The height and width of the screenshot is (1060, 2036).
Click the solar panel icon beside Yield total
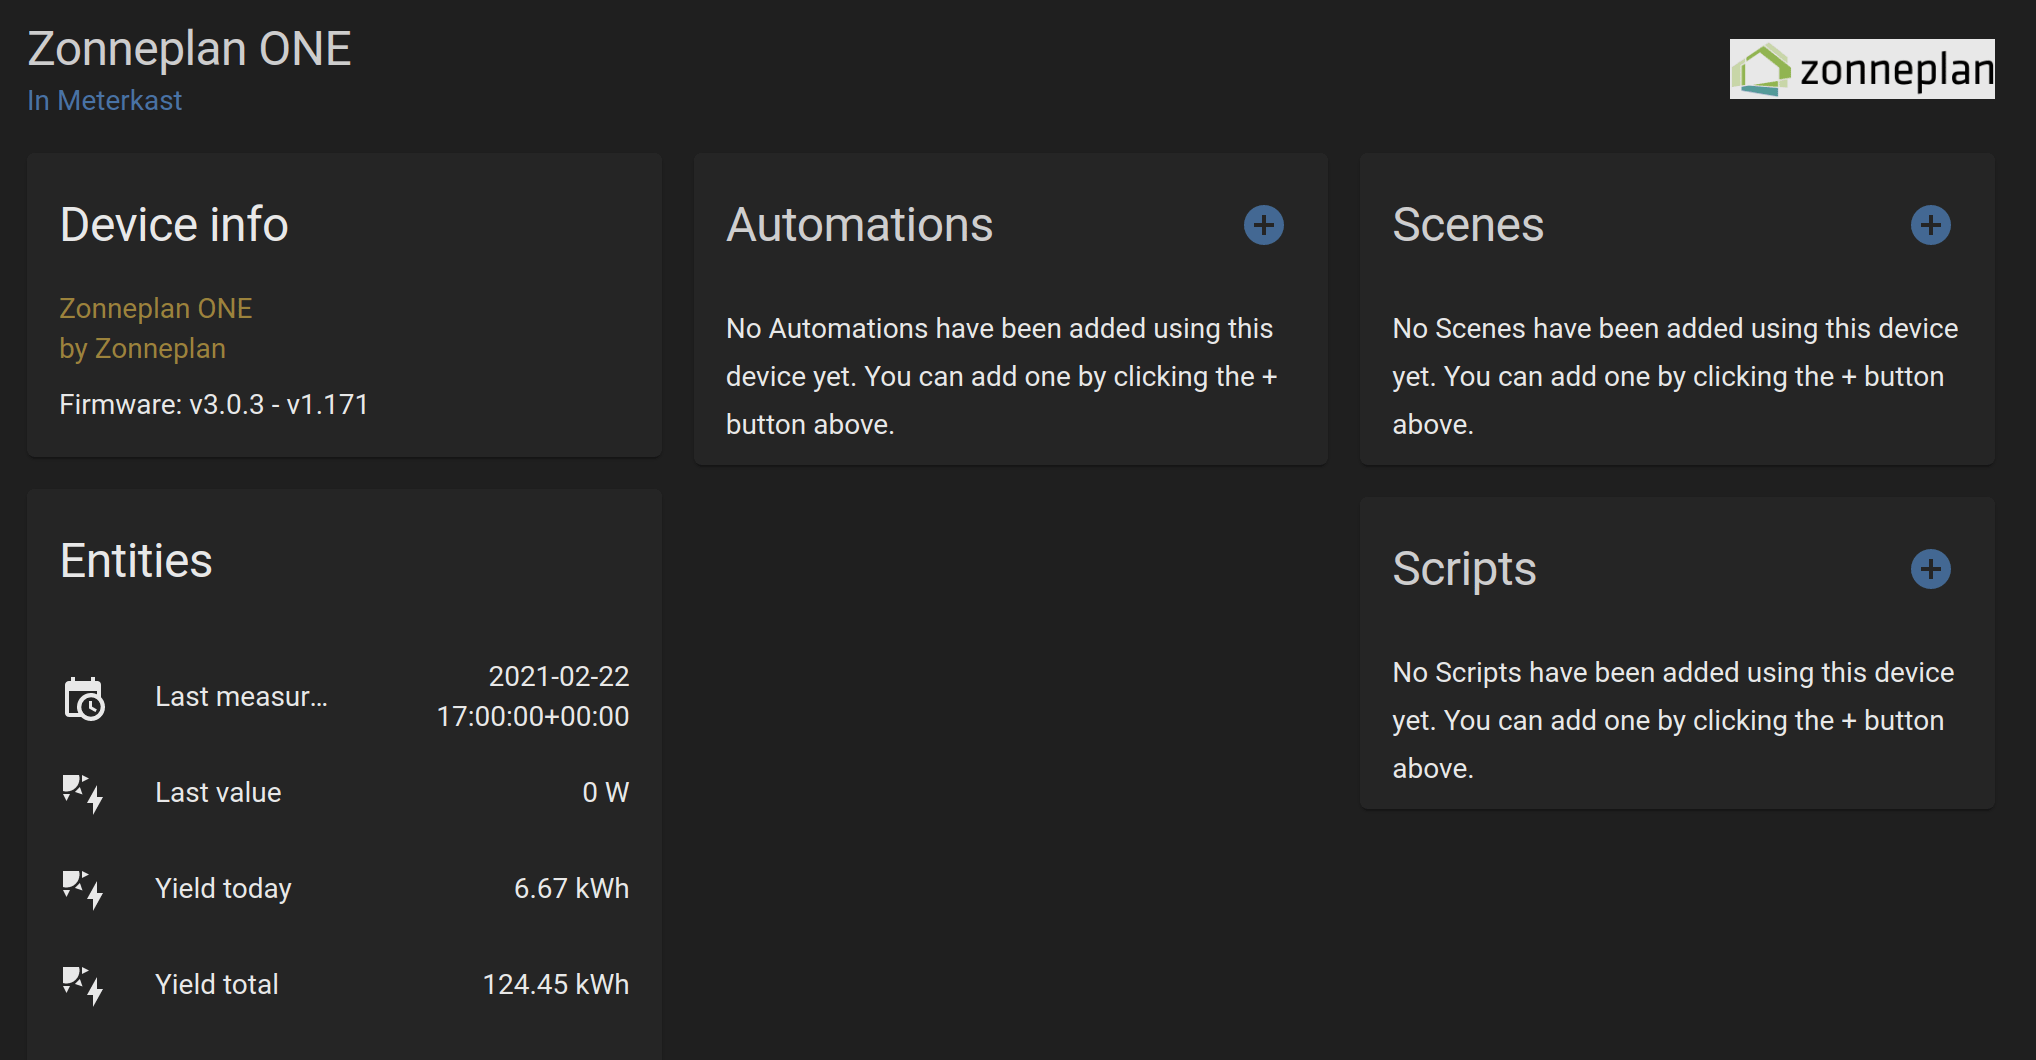pyautogui.click(x=82, y=985)
